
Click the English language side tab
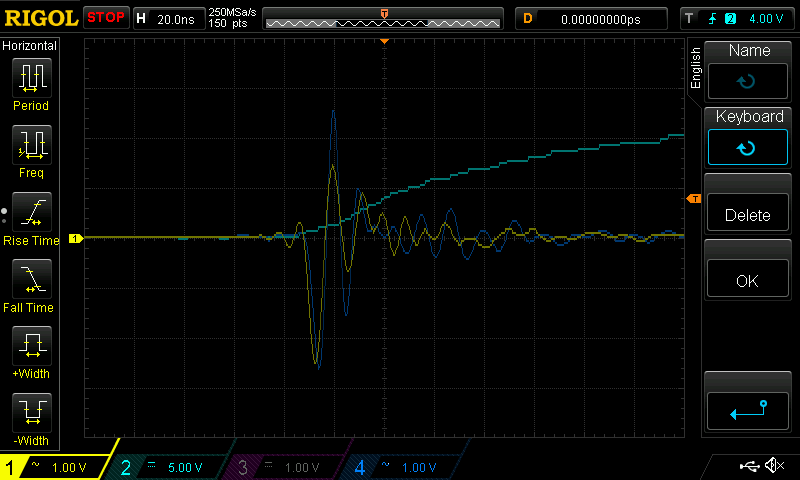(x=695, y=68)
